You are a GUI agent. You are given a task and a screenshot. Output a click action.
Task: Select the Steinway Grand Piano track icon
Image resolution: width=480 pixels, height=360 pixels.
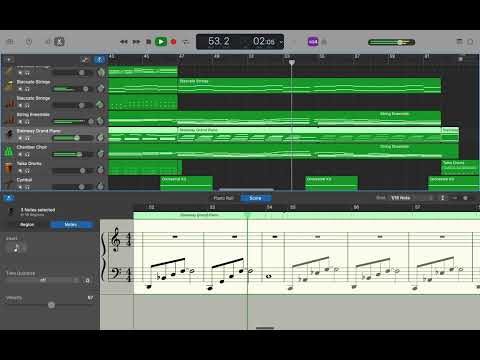[x=9, y=135]
